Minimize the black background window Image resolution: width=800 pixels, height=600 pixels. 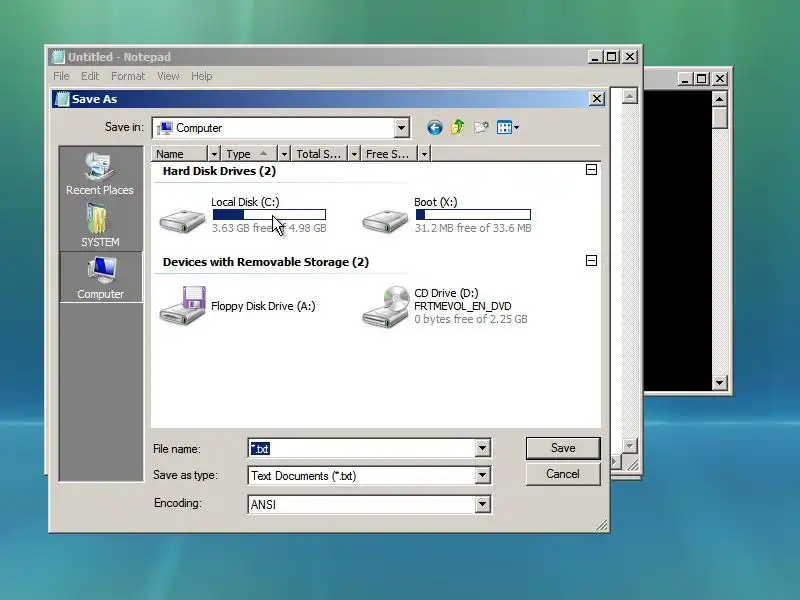pyautogui.click(x=685, y=79)
